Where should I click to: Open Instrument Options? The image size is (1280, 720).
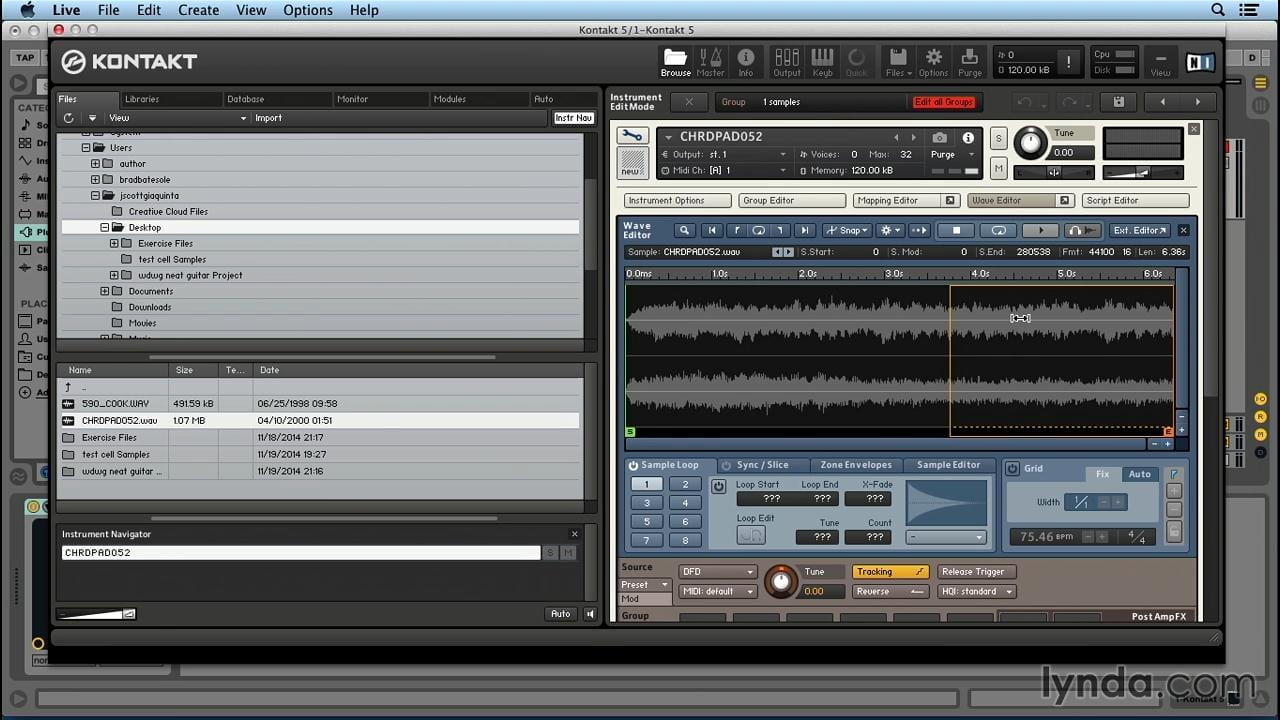coord(676,200)
